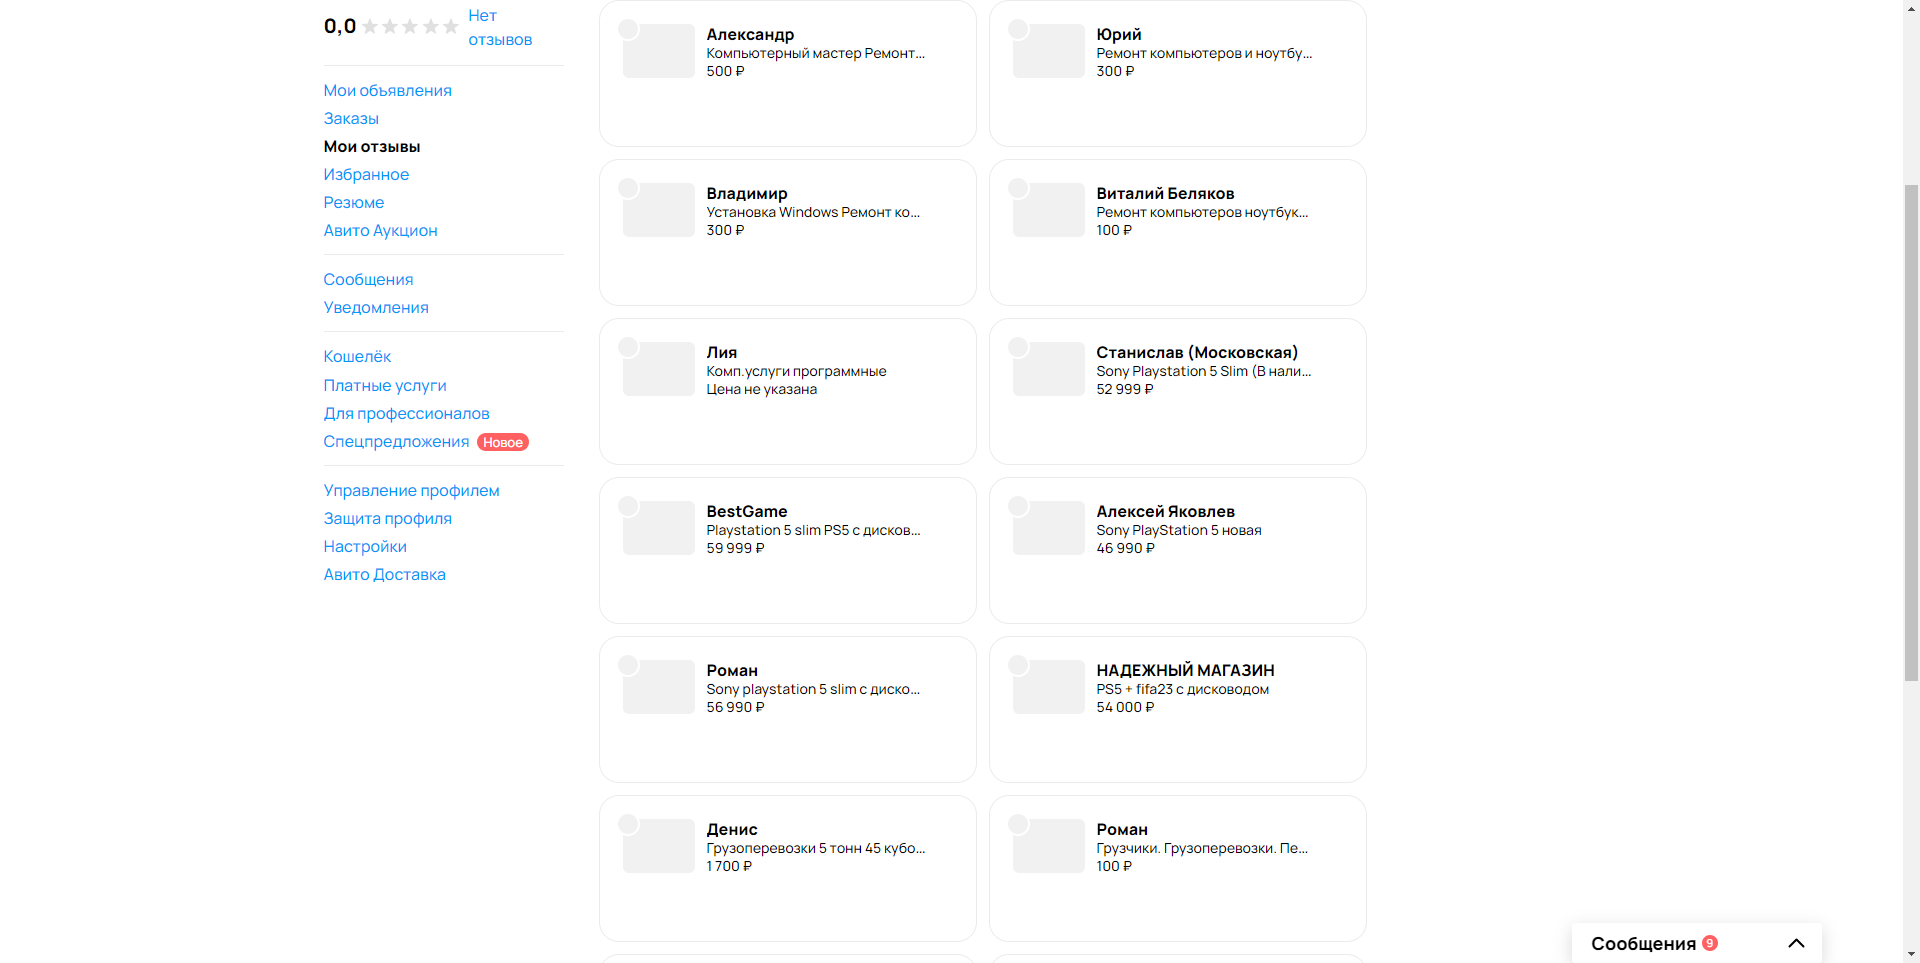The width and height of the screenshot is (1920, 963).
Task: Open Уведомления in the sidebar
Action: point(376,308)
